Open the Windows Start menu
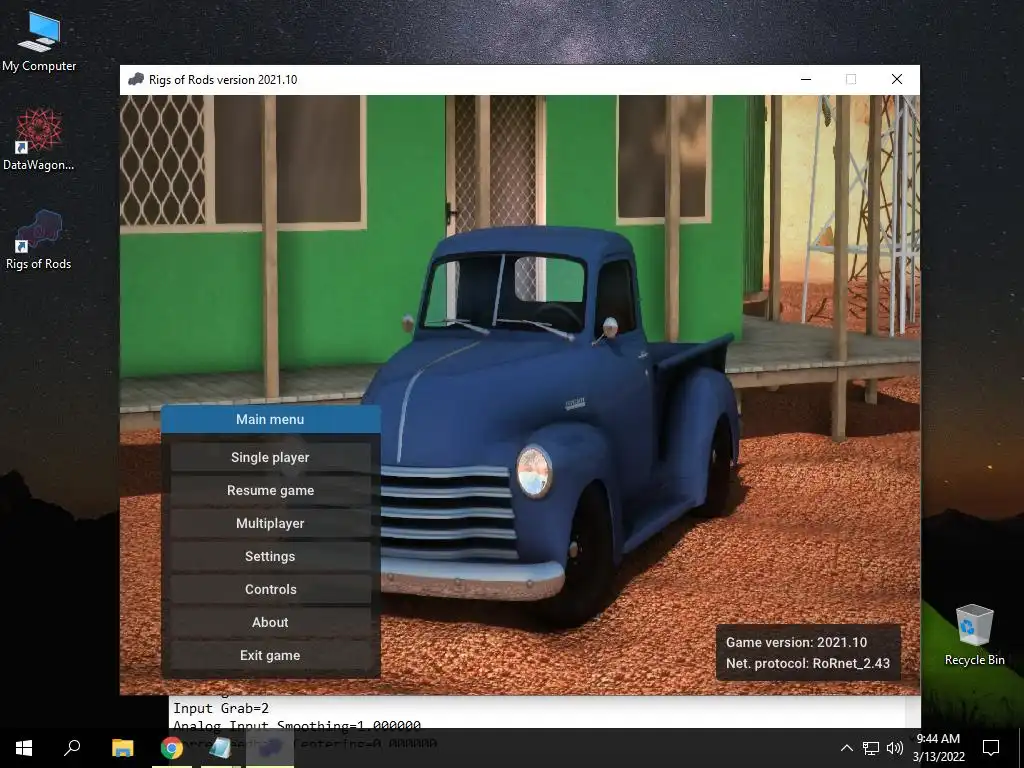The image size is (1024, 768). click(x=24, y=748)
